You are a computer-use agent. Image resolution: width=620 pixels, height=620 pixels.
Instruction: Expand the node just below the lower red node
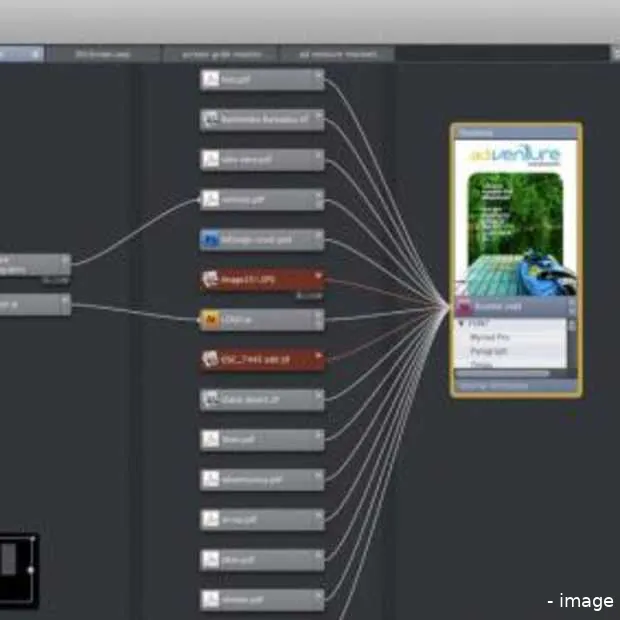tap(319, 395)
